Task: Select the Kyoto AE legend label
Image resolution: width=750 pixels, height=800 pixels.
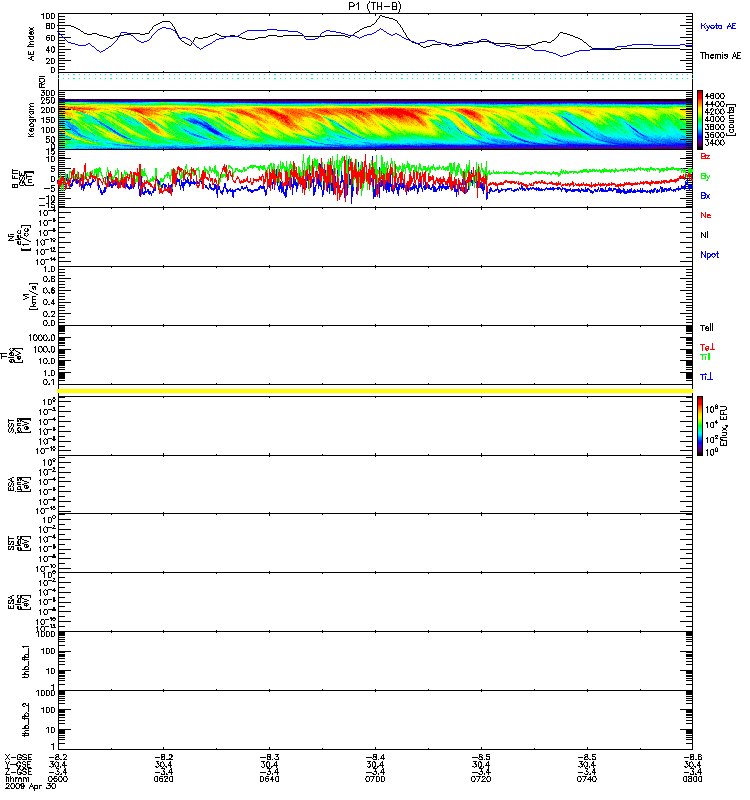Action: pyautogui.click(x=718, y=26)
